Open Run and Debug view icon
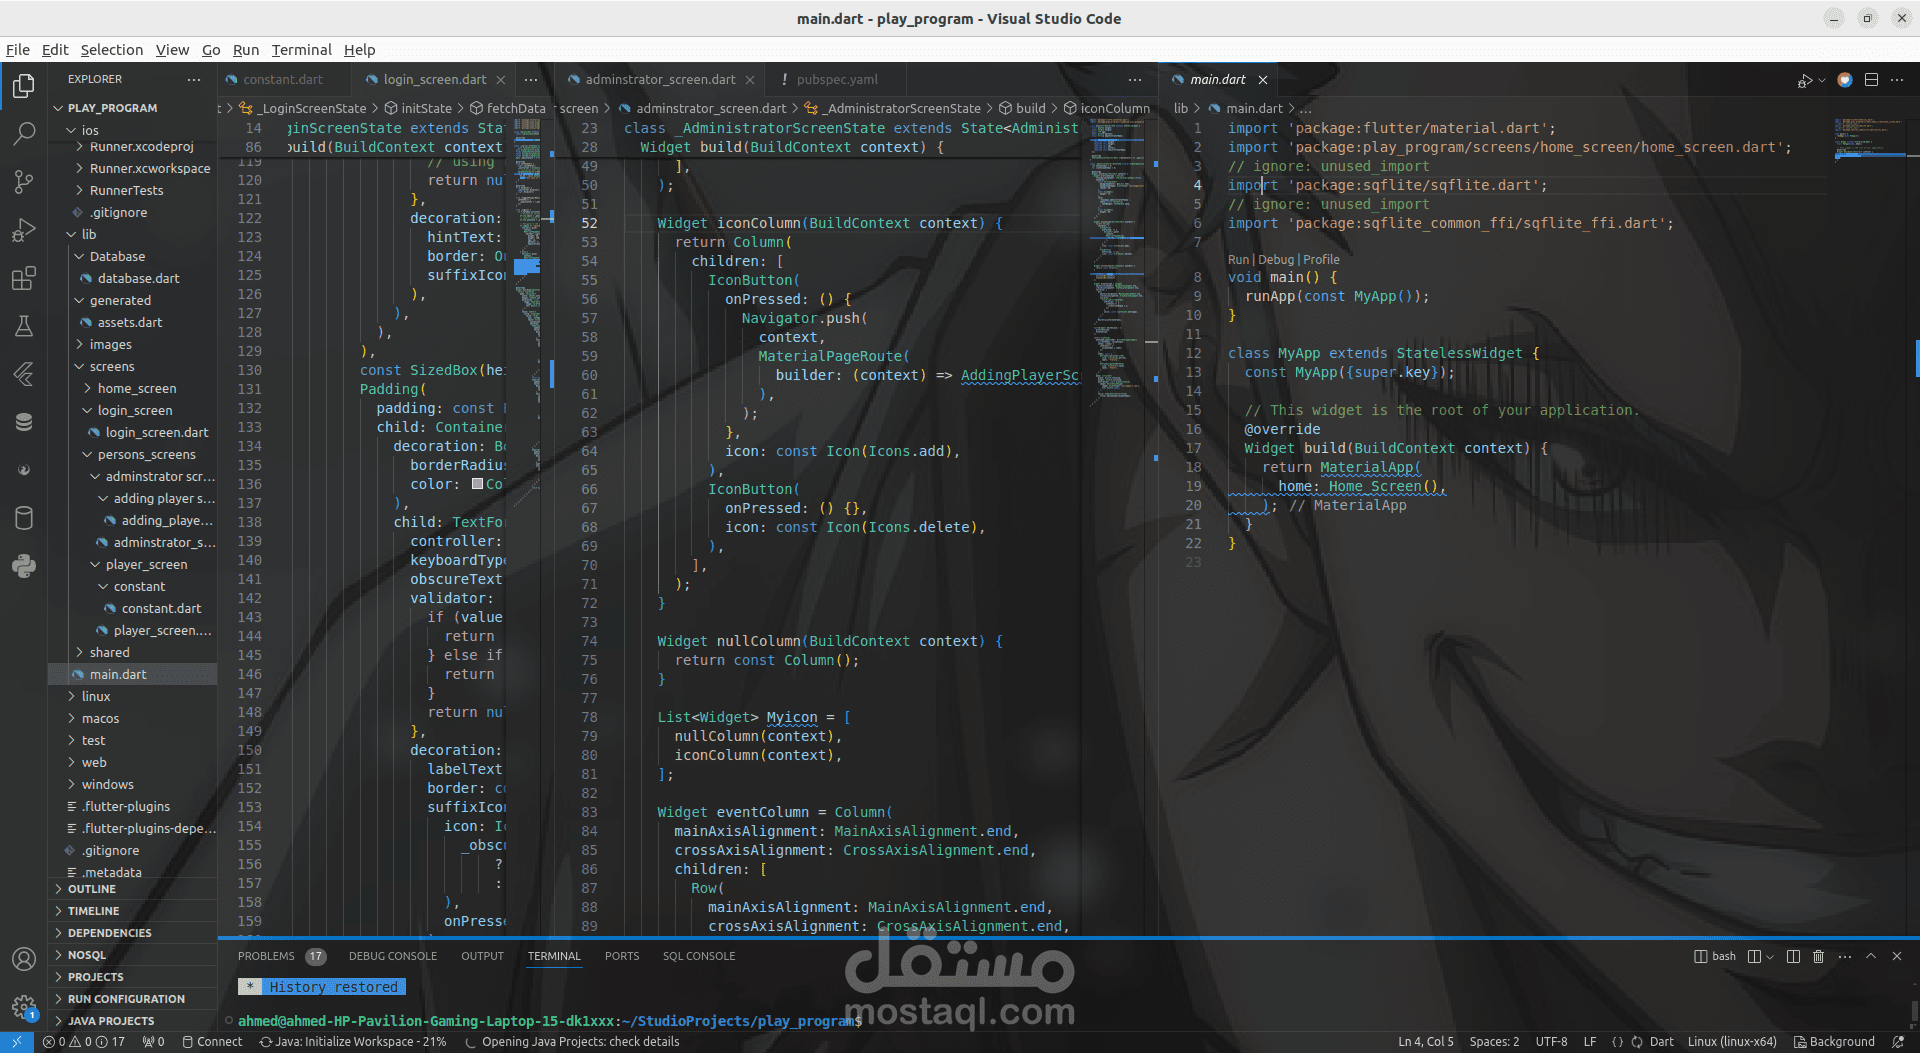The height and width of the screenshot is (1053, 1920). pyautogui.click(x=24, y=230)
